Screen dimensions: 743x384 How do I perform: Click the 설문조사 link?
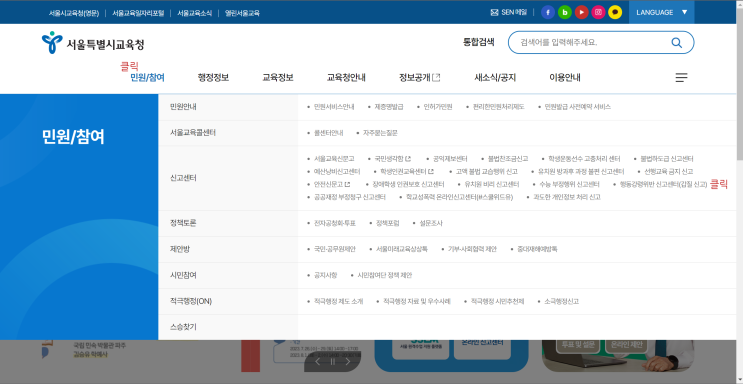(x=431, y=223)
